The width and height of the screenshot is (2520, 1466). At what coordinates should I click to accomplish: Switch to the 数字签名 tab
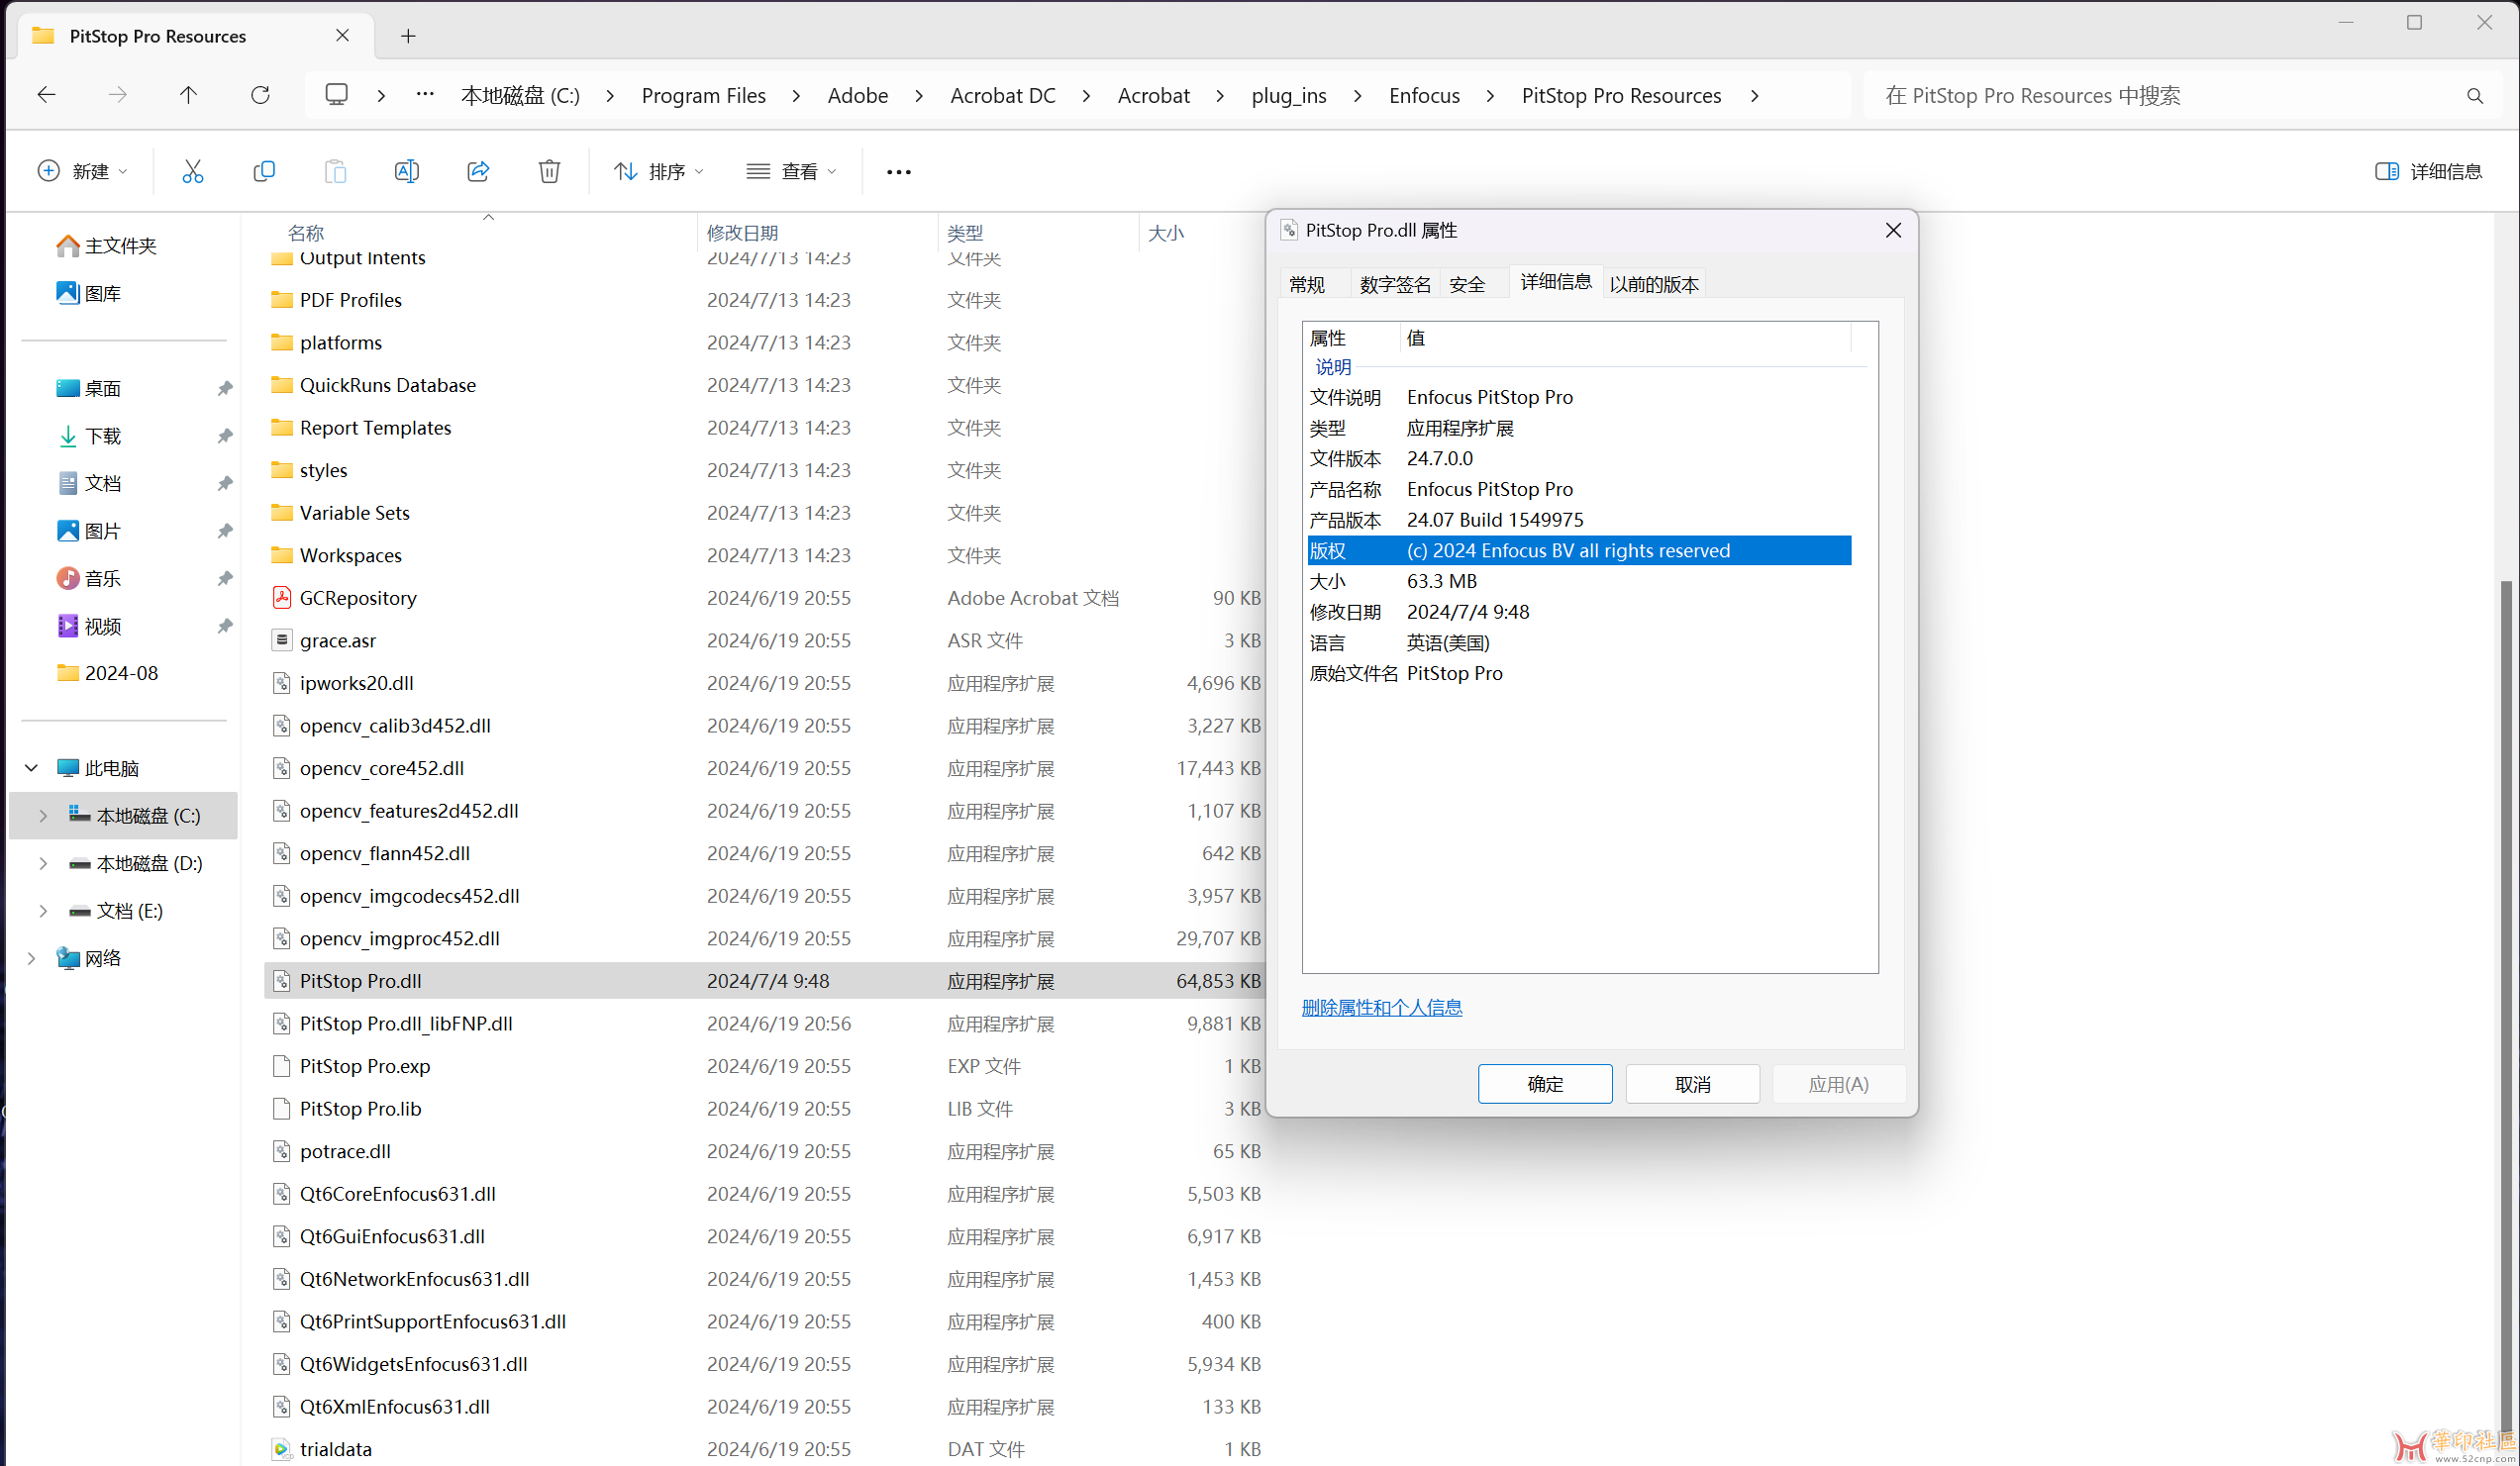1395,284
